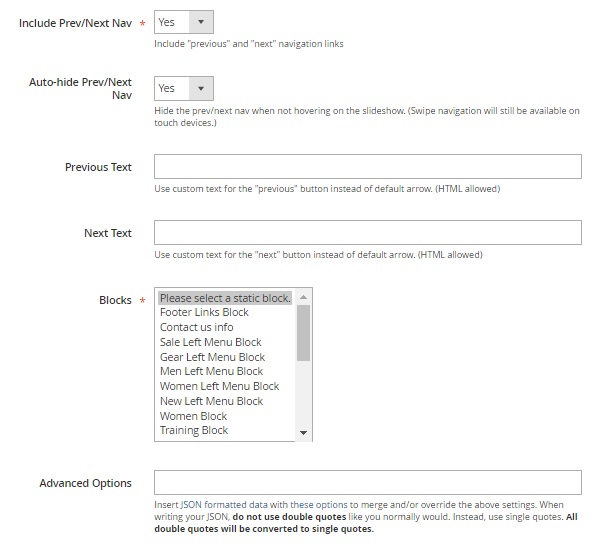Image resolution: width=613 pixels, height=551 pixels.
Task: Choose Women Left Menu Block
Action: (219, 386)
